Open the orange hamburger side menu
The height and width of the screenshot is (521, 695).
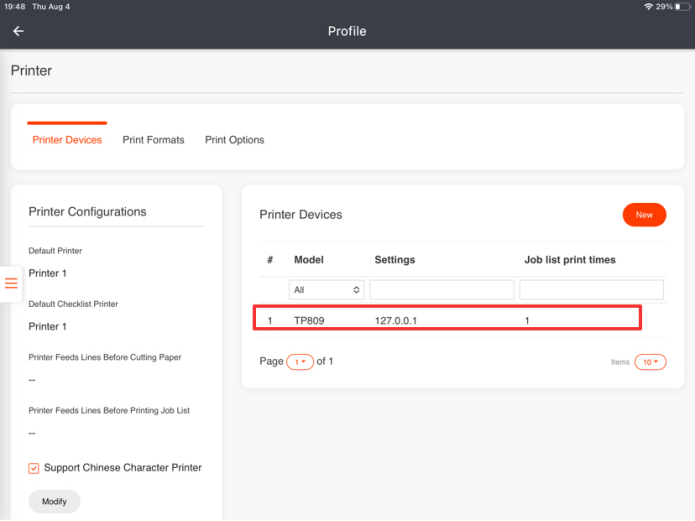pyautogui.click(x=11, y=283)
